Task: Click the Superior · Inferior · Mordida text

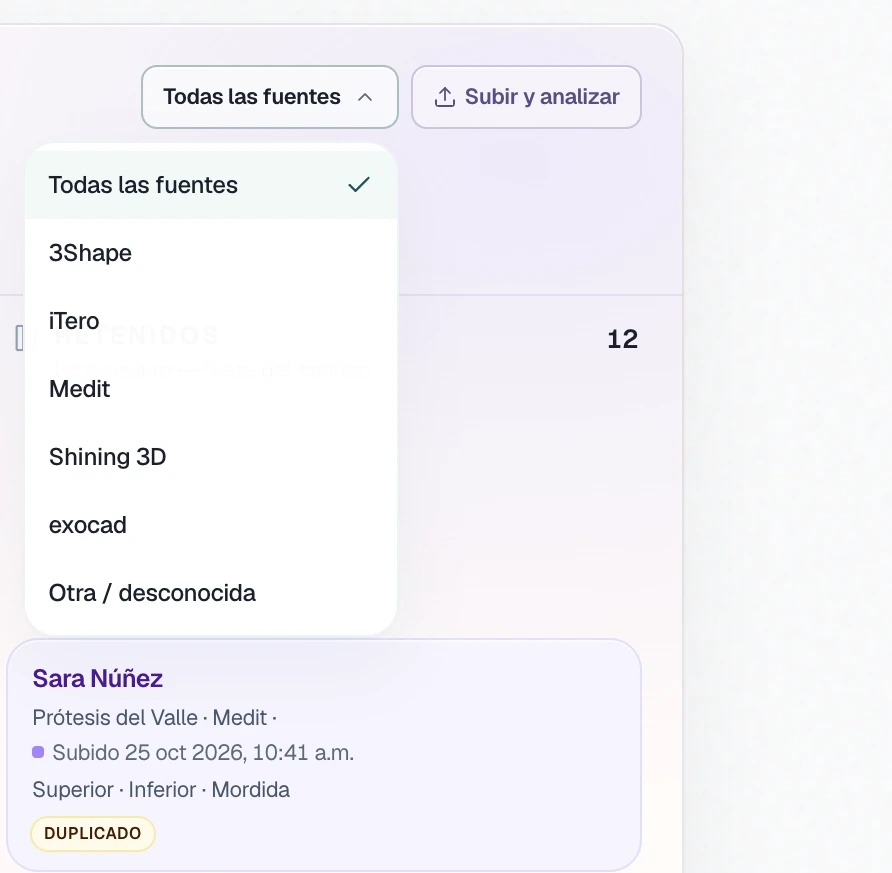Action: point(161,789)
